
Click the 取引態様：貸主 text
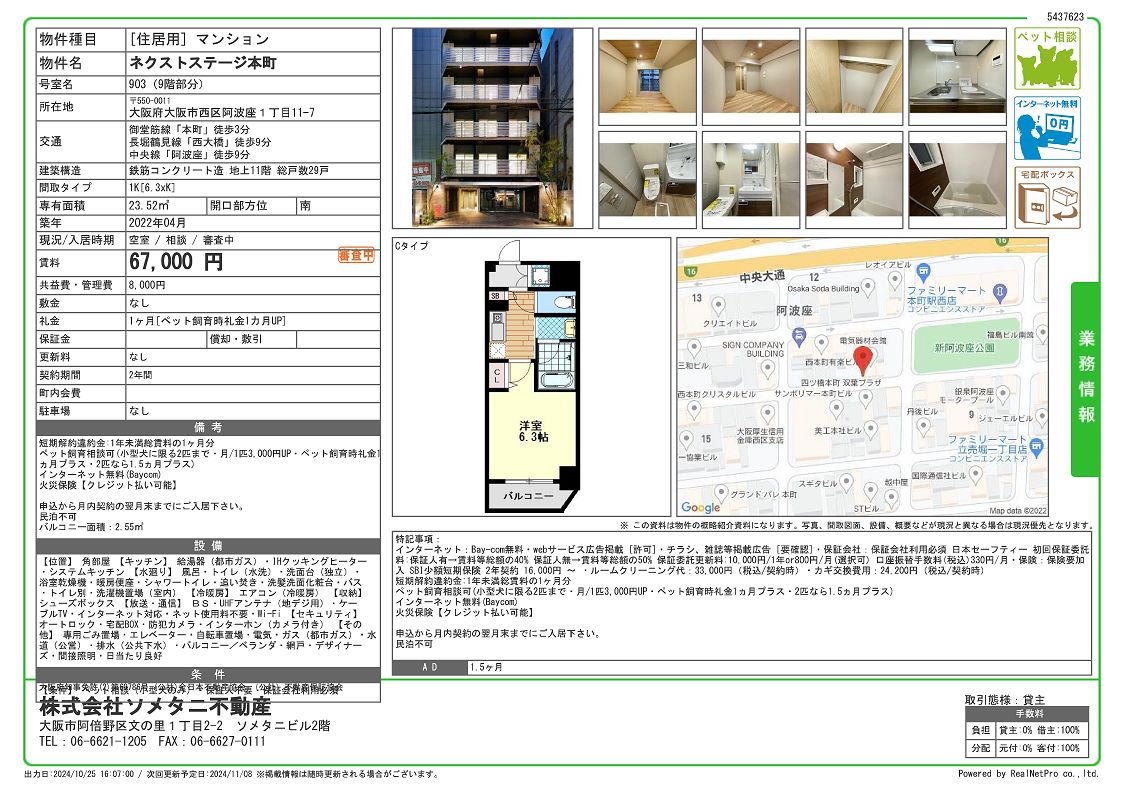(1004, 699)
